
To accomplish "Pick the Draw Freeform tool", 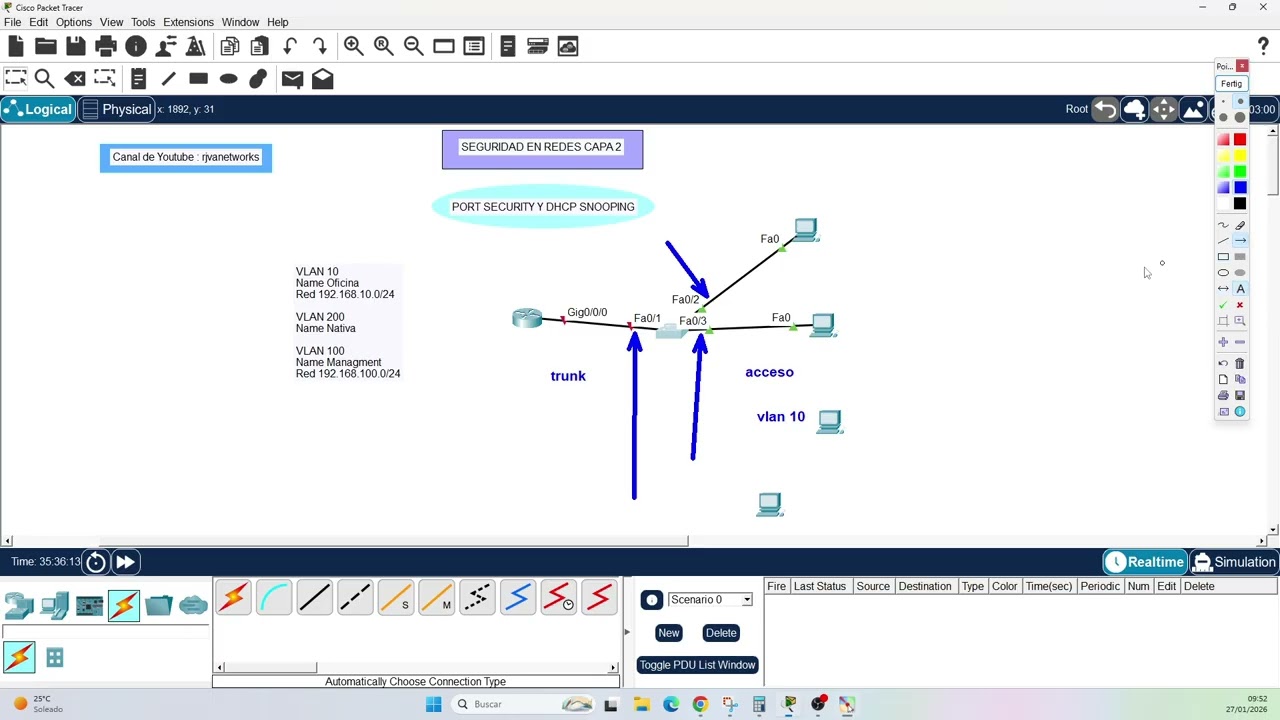I will click(x=258, y=78).
